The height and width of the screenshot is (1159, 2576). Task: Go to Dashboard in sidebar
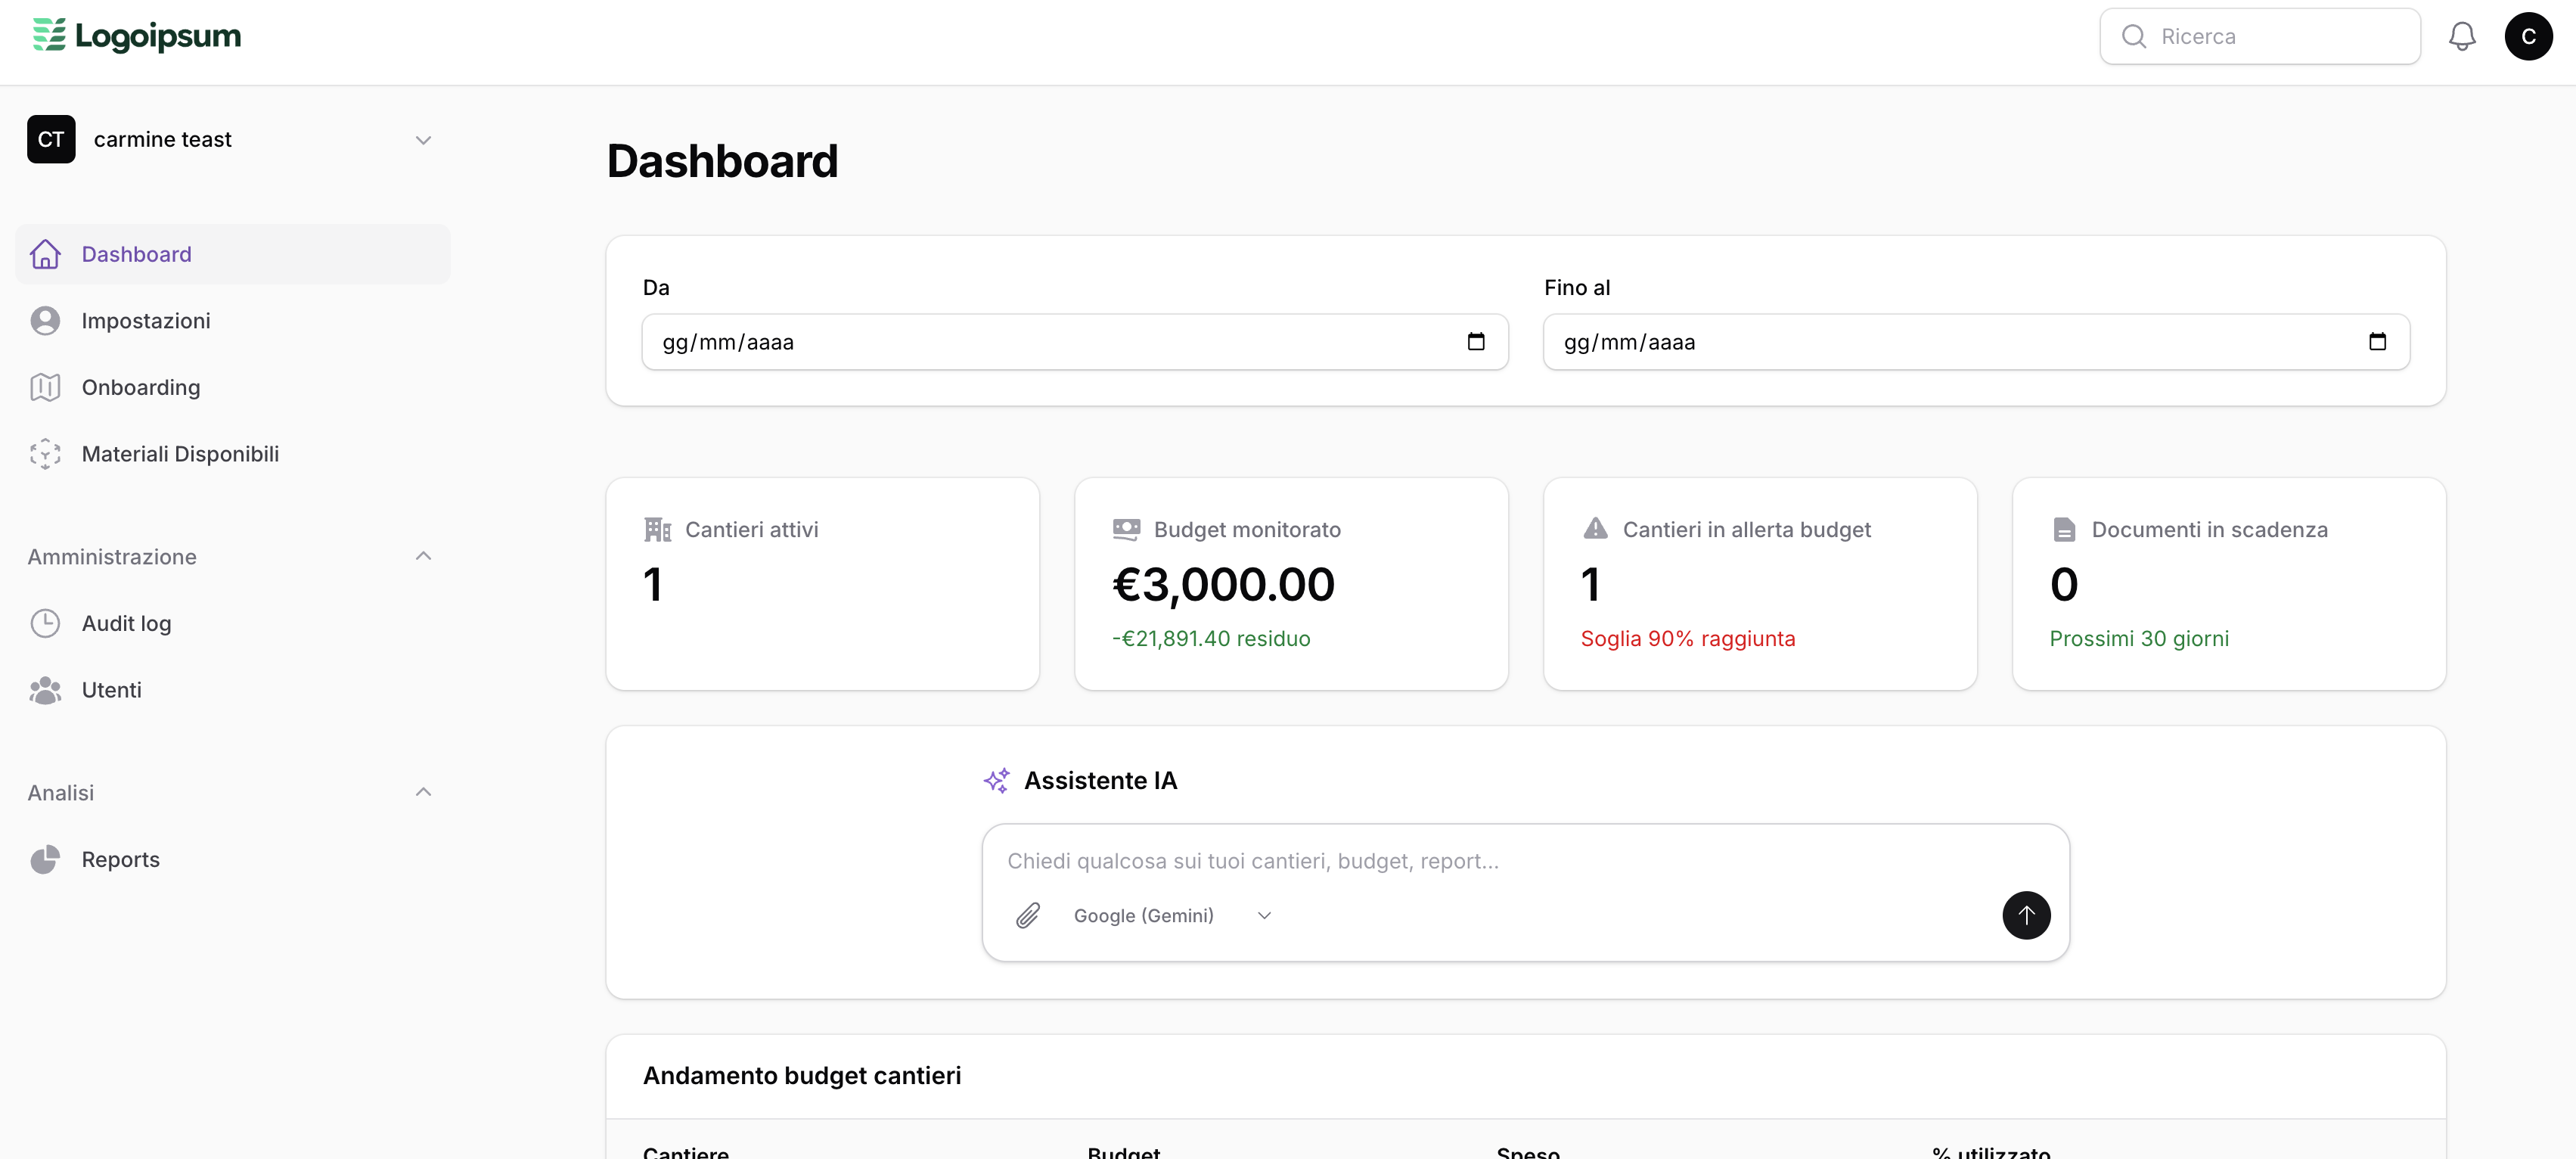pos(232,254)
